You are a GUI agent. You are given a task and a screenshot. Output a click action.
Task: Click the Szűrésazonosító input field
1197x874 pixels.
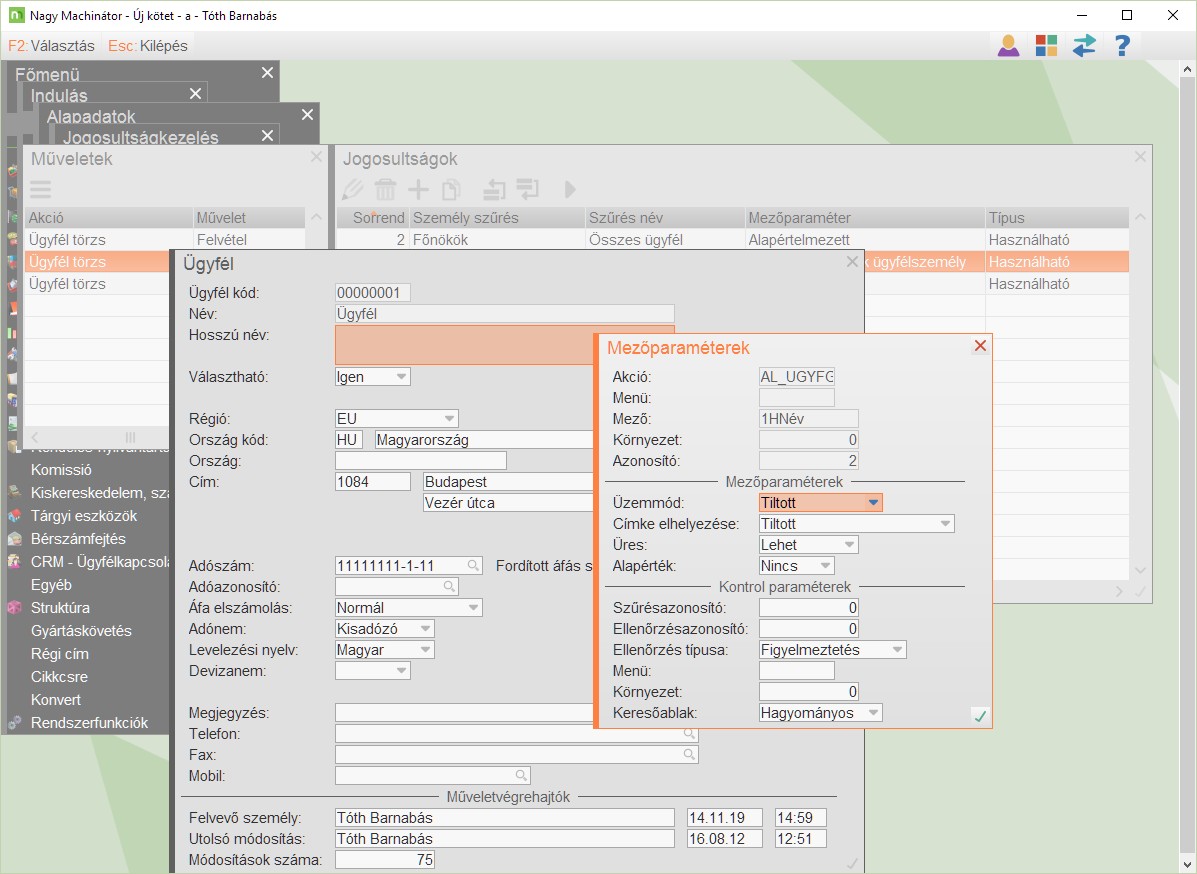(x=809, y=608)
